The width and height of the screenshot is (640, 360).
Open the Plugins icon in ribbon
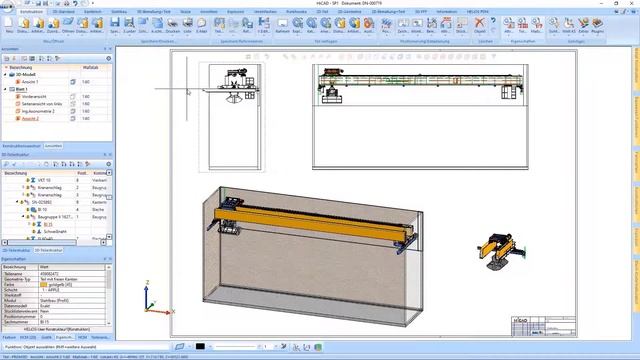tap(597, 25)
